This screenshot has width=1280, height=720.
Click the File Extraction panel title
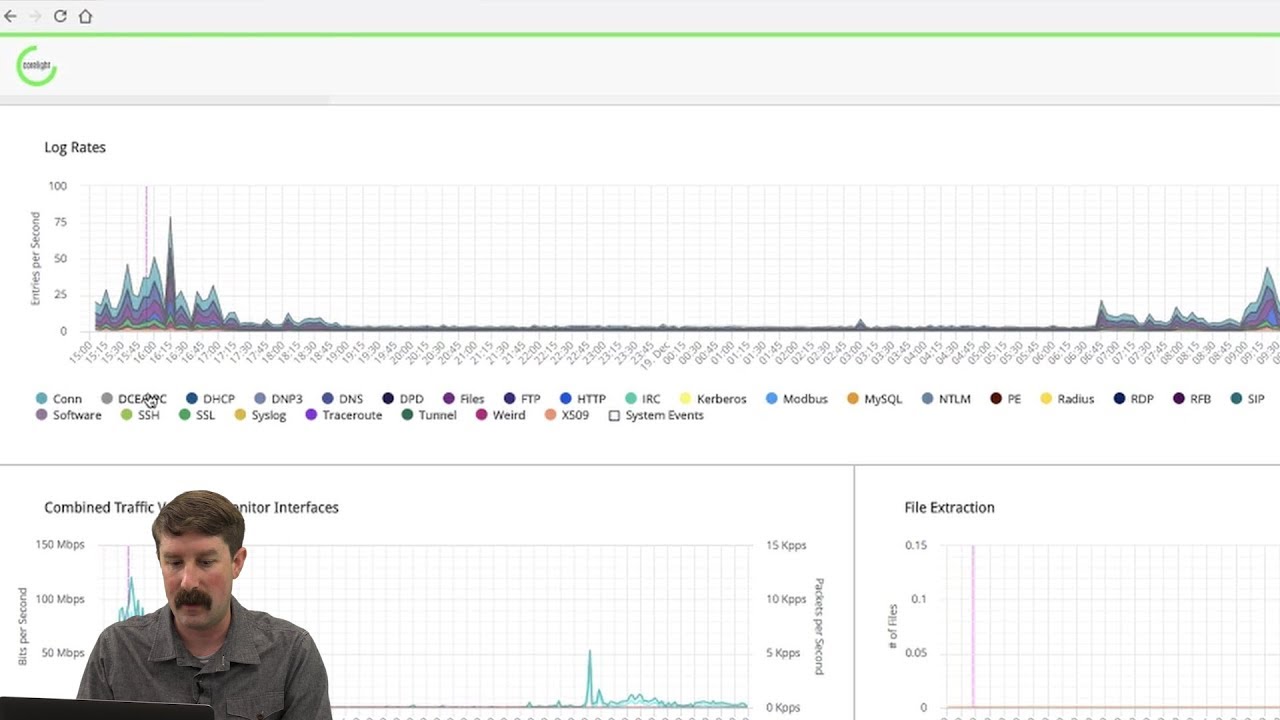tap(949, 507)
